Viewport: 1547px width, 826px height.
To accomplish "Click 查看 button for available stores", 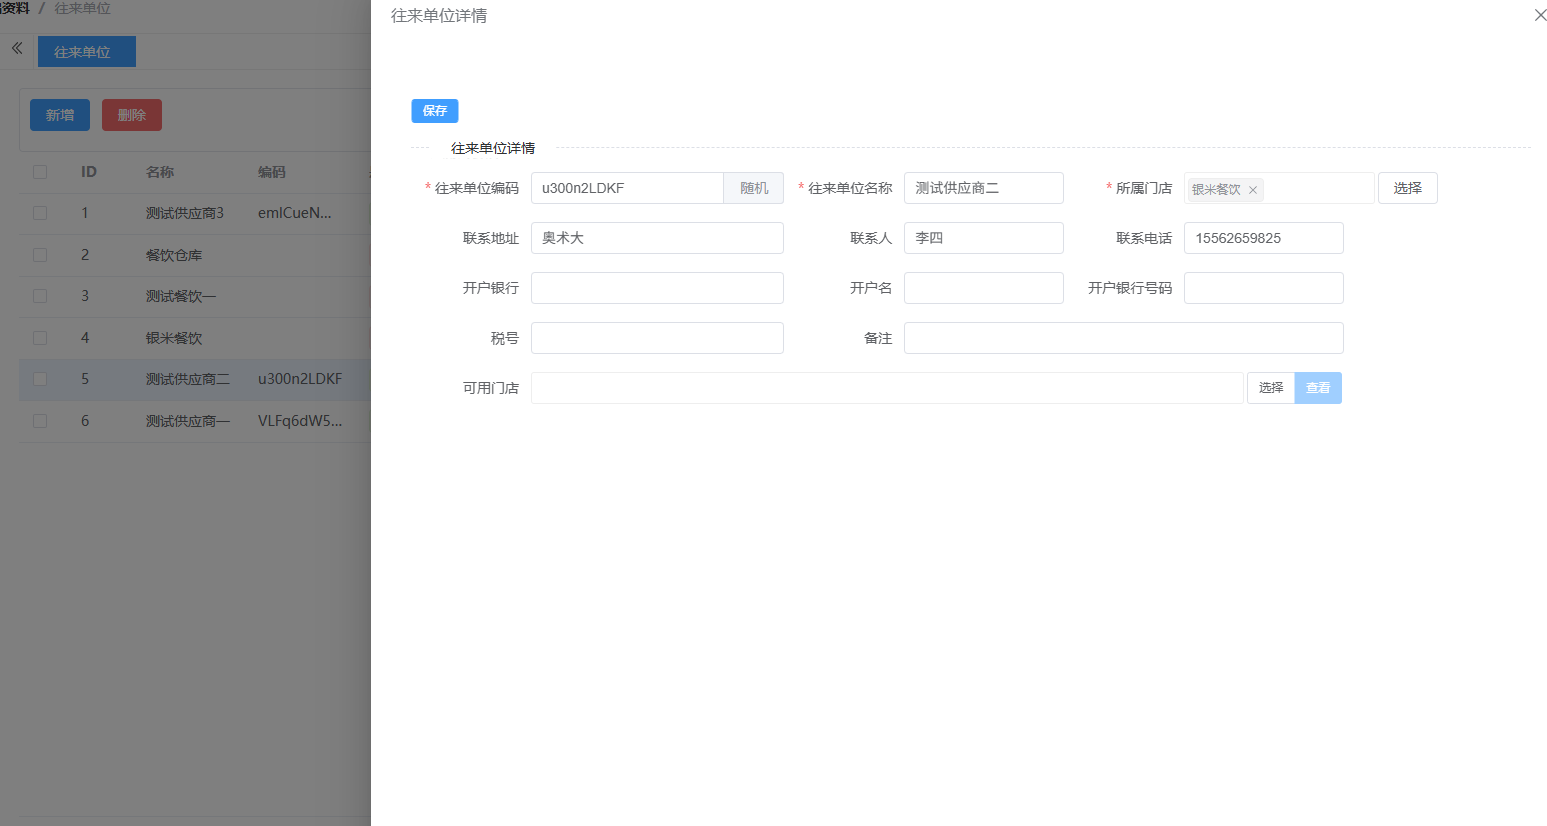I will [1317, 388].
